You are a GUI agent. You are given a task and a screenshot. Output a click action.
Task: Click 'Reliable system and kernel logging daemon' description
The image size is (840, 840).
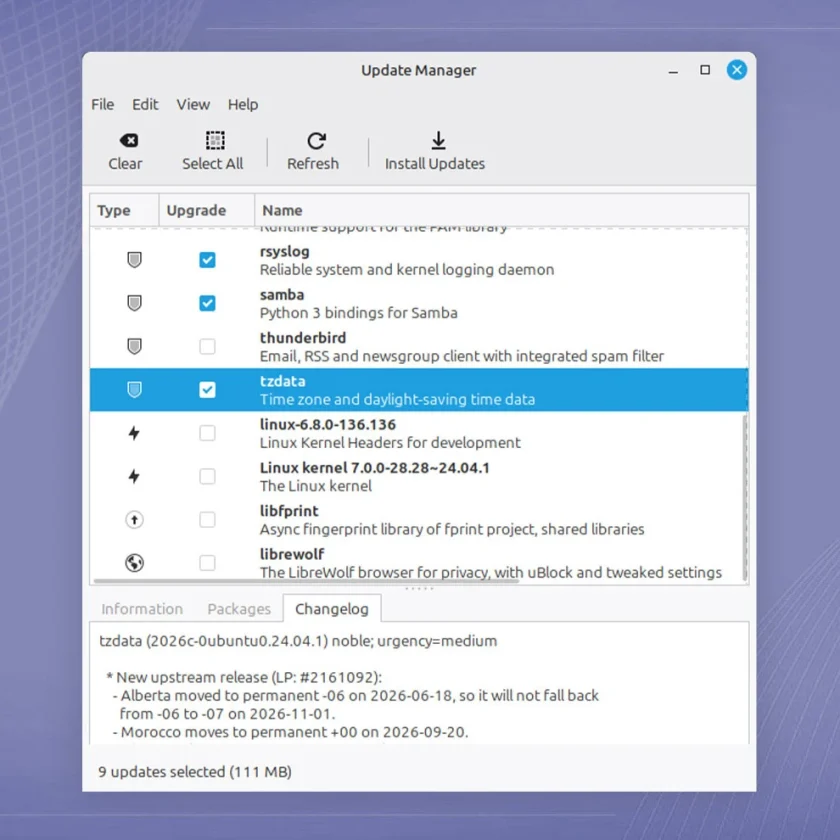[407, 269]
